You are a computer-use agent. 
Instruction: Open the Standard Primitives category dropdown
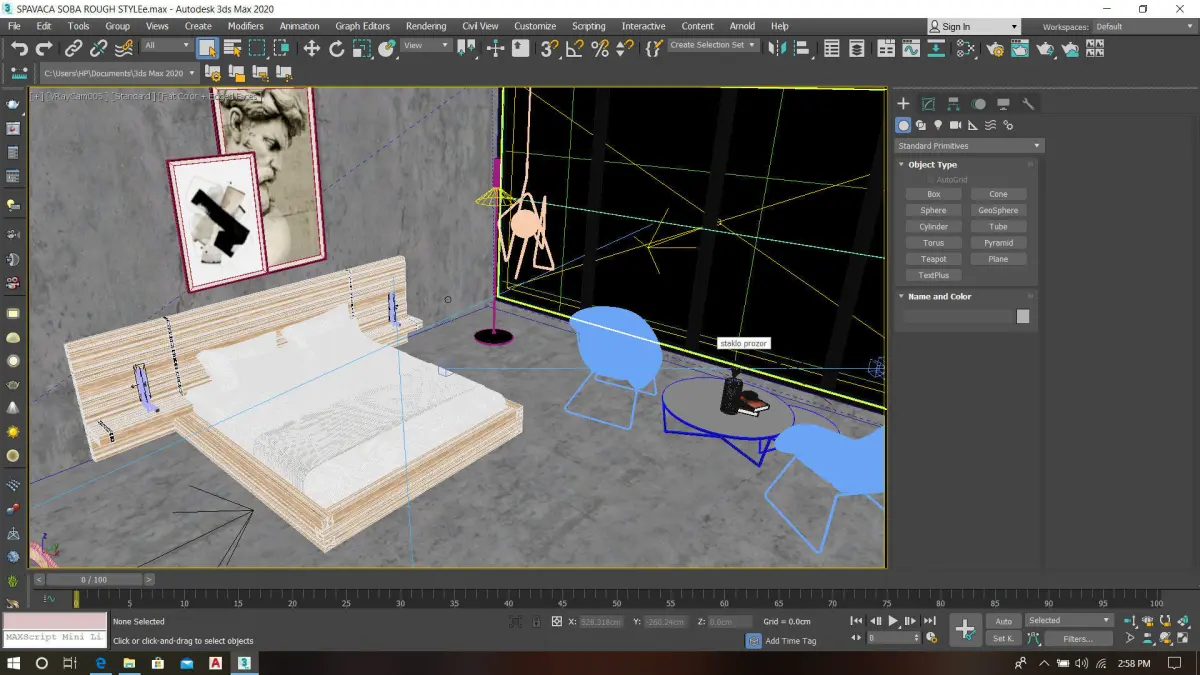pyautogui.click(x=969, y=146)
